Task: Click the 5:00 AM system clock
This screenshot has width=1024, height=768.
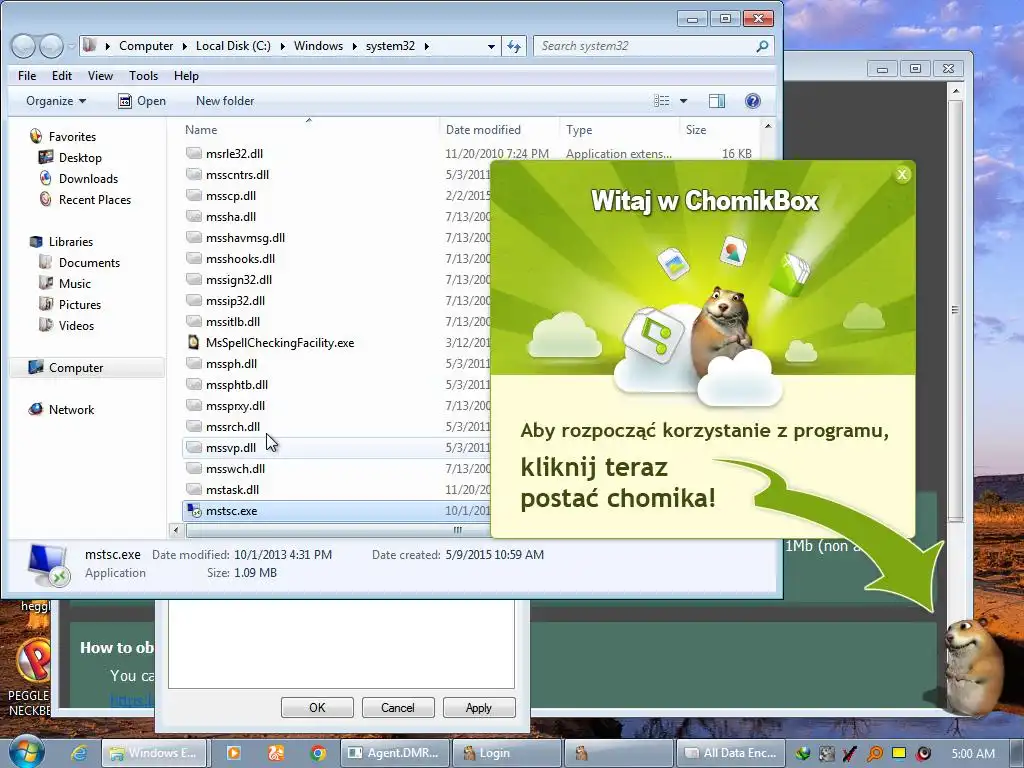Action: (x=973, y=753)
